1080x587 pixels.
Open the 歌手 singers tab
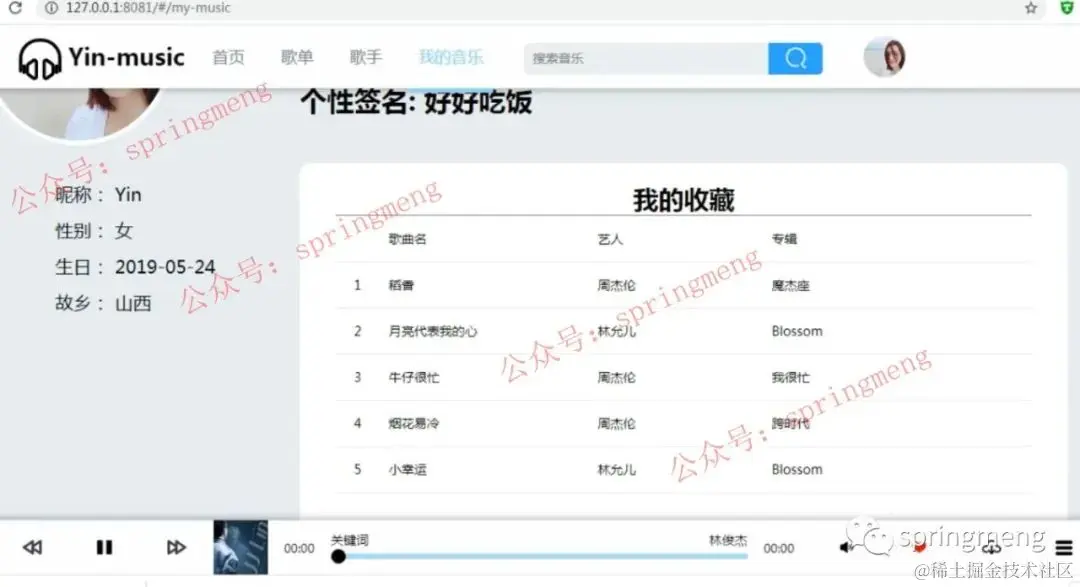coord(366,57)
